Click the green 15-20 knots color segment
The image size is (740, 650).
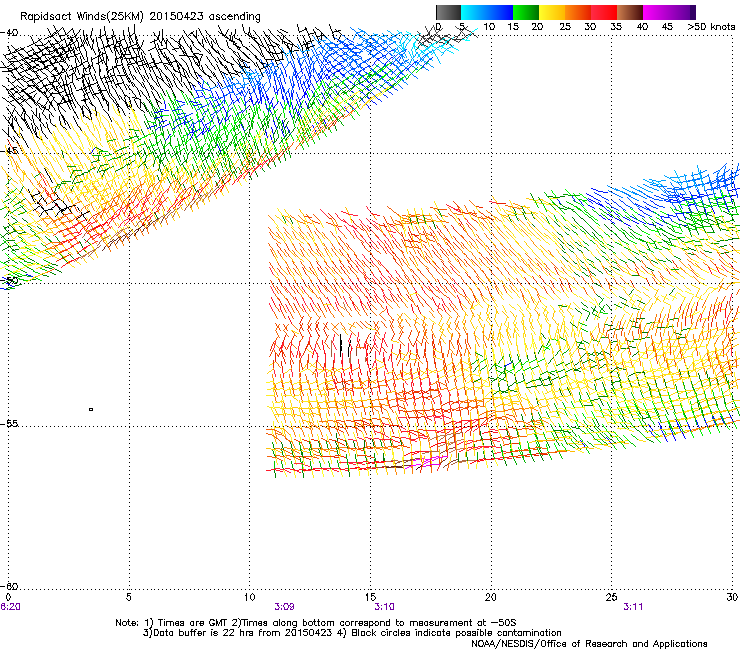(526, 12)
